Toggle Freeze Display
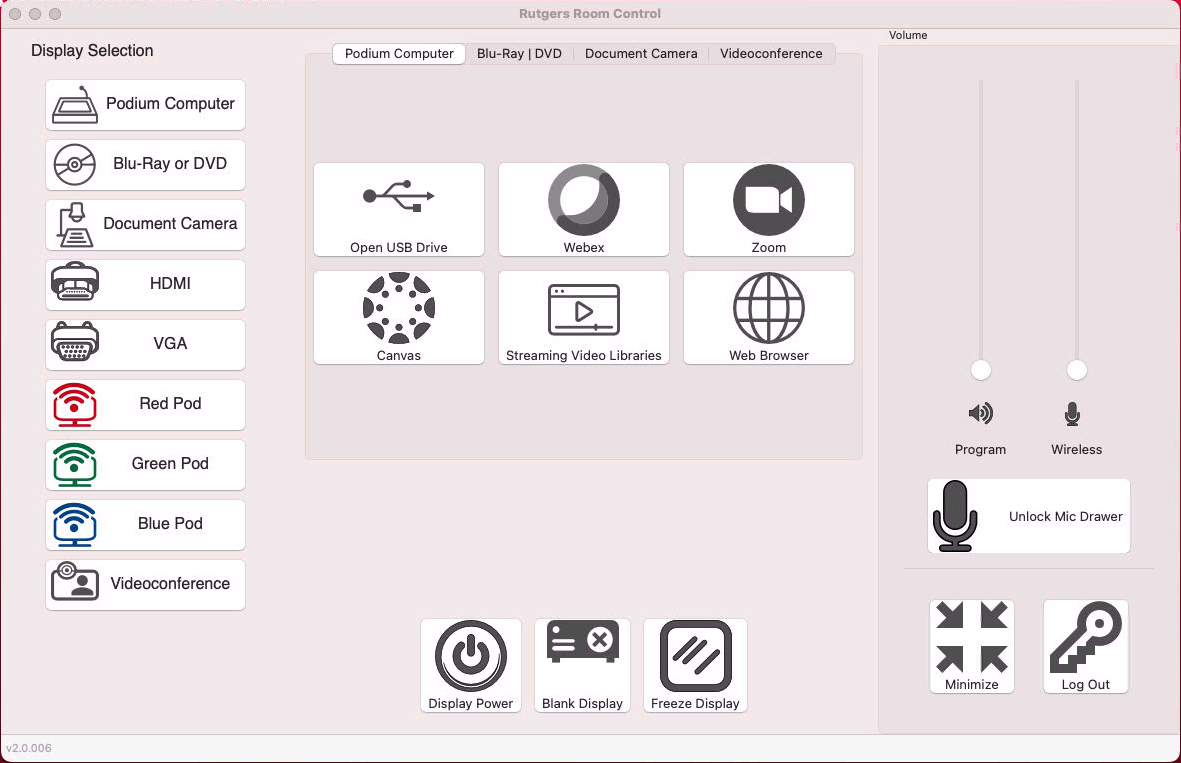 pyautogui.click(x=695, y=665)
